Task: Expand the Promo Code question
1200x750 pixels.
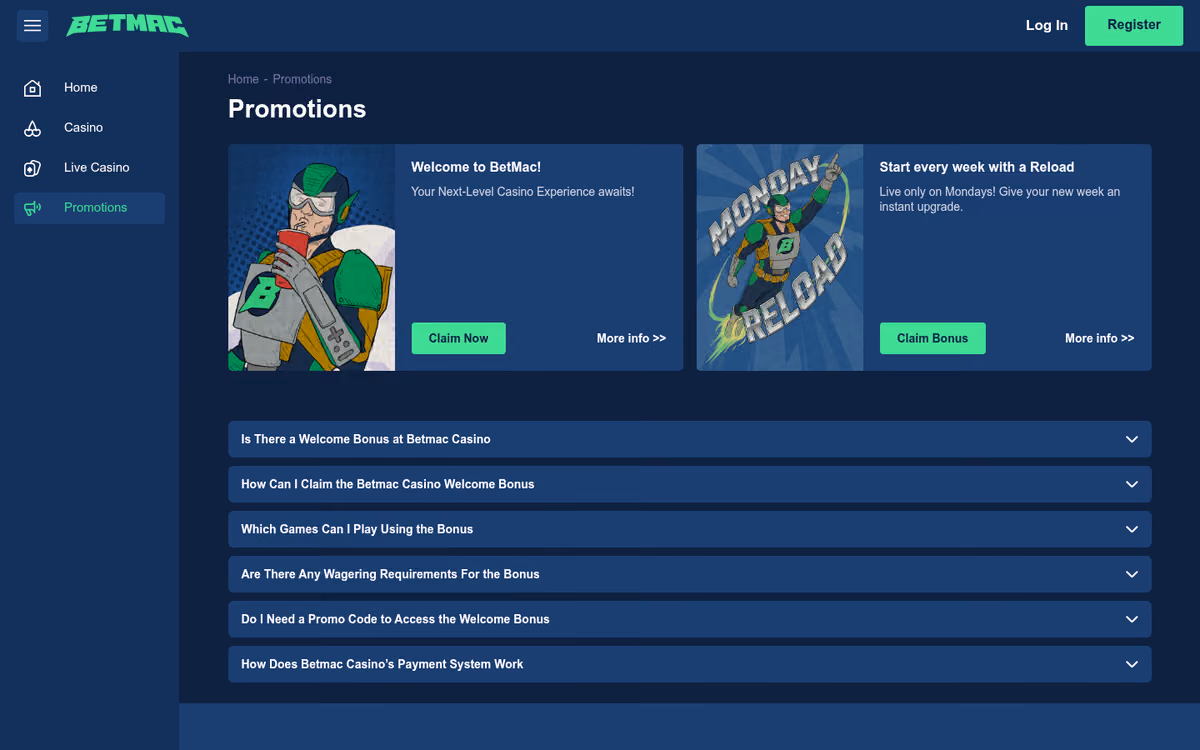Action: [690, 619]
